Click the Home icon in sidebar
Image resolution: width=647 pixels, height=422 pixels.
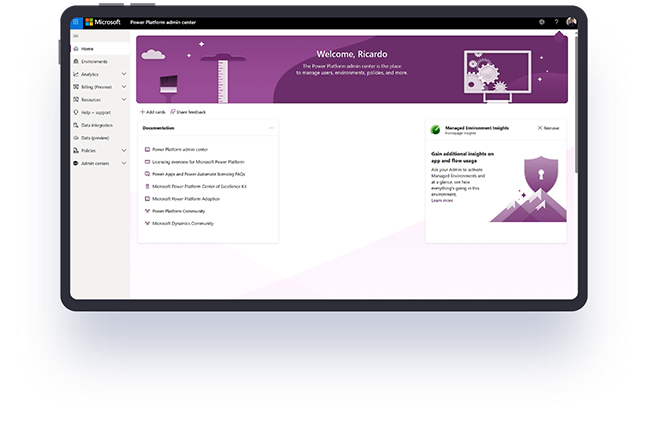76,49
